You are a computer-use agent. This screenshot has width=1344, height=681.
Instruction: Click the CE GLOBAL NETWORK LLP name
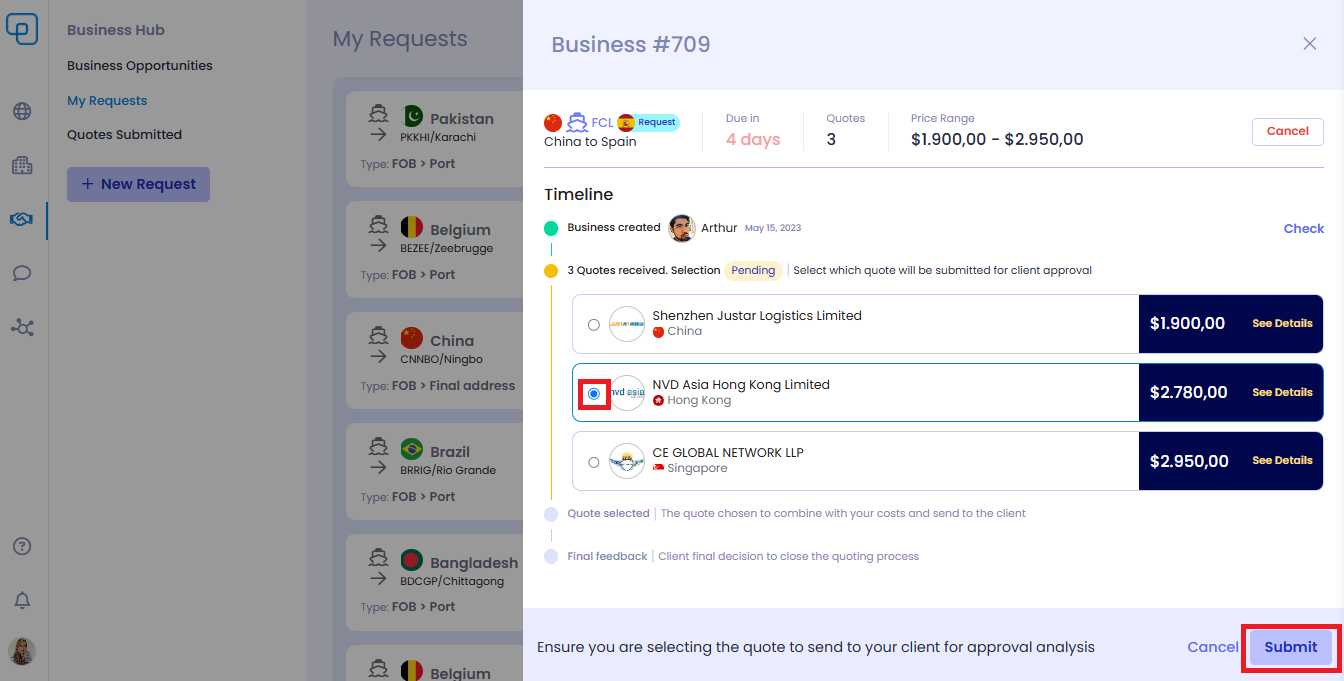[728, 452]
